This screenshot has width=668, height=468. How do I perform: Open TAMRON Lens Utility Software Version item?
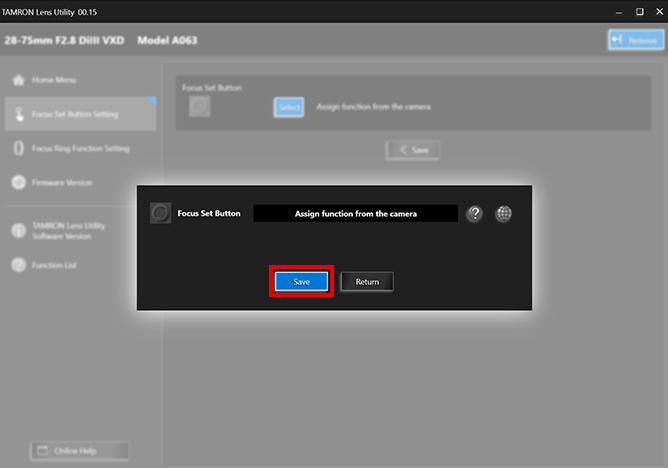80,230
